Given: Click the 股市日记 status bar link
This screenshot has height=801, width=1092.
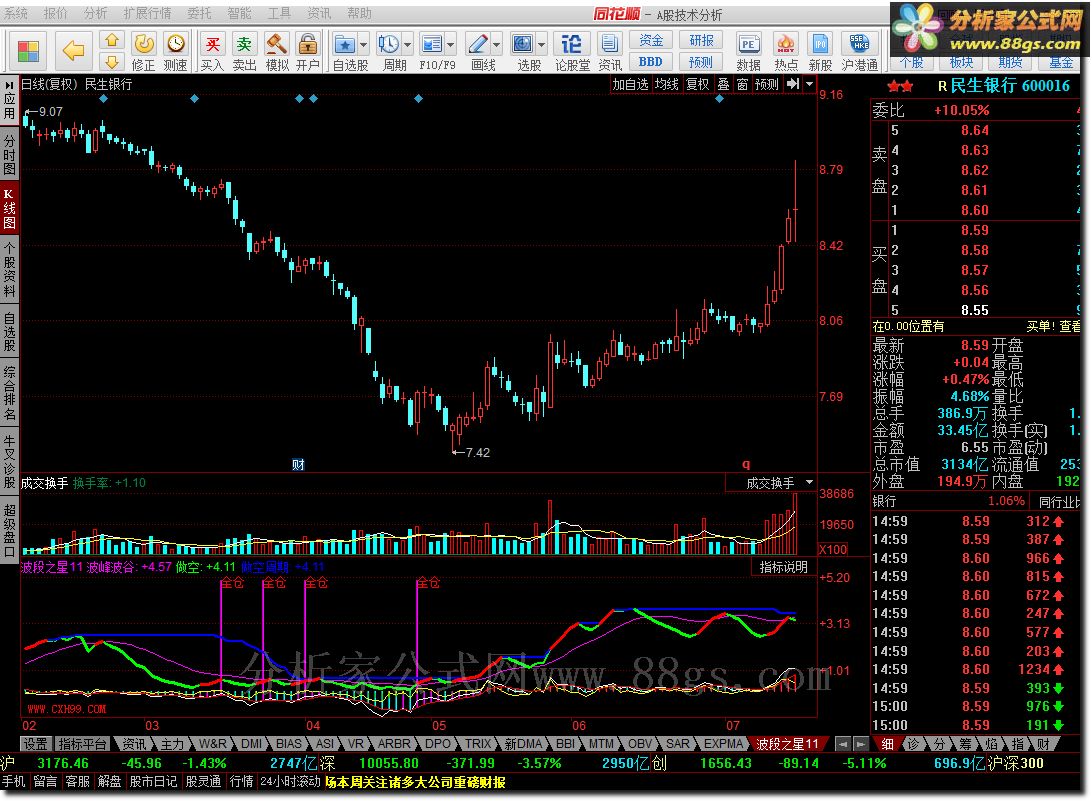Looking at the screenshot, I should click(153, 781).
